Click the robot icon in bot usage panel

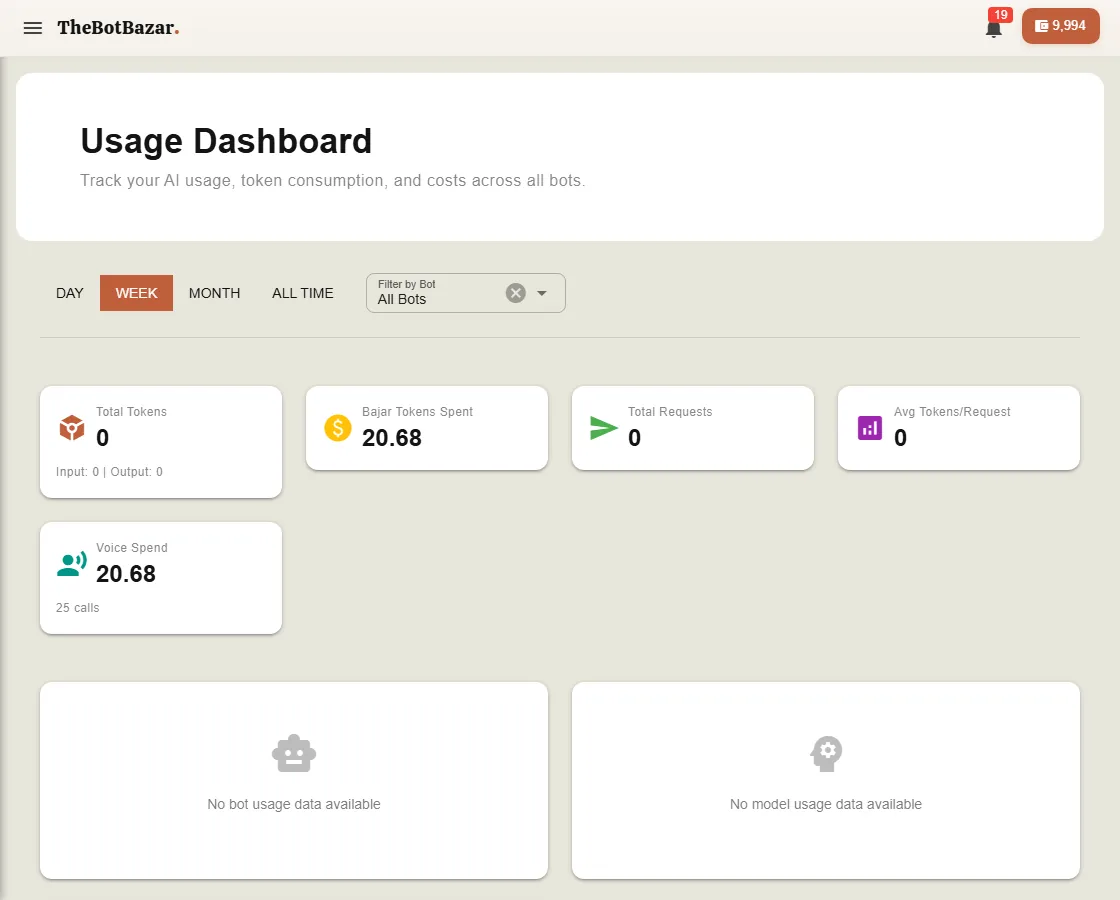click(x=294, y=754)
